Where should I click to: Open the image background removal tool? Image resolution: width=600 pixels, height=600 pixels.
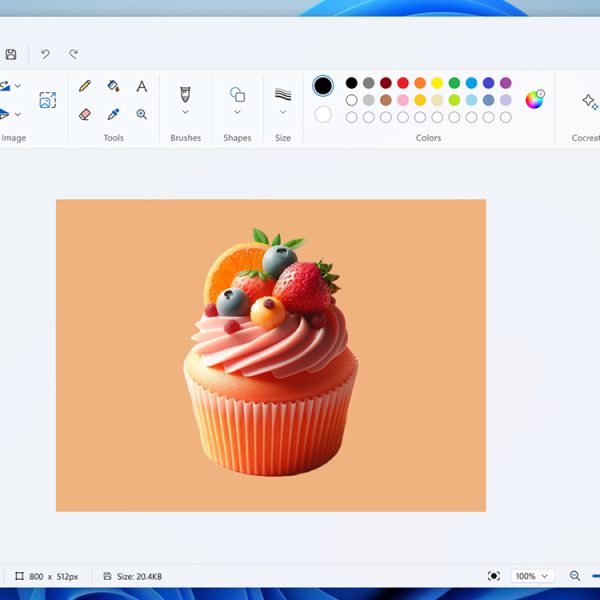point(48,100)
